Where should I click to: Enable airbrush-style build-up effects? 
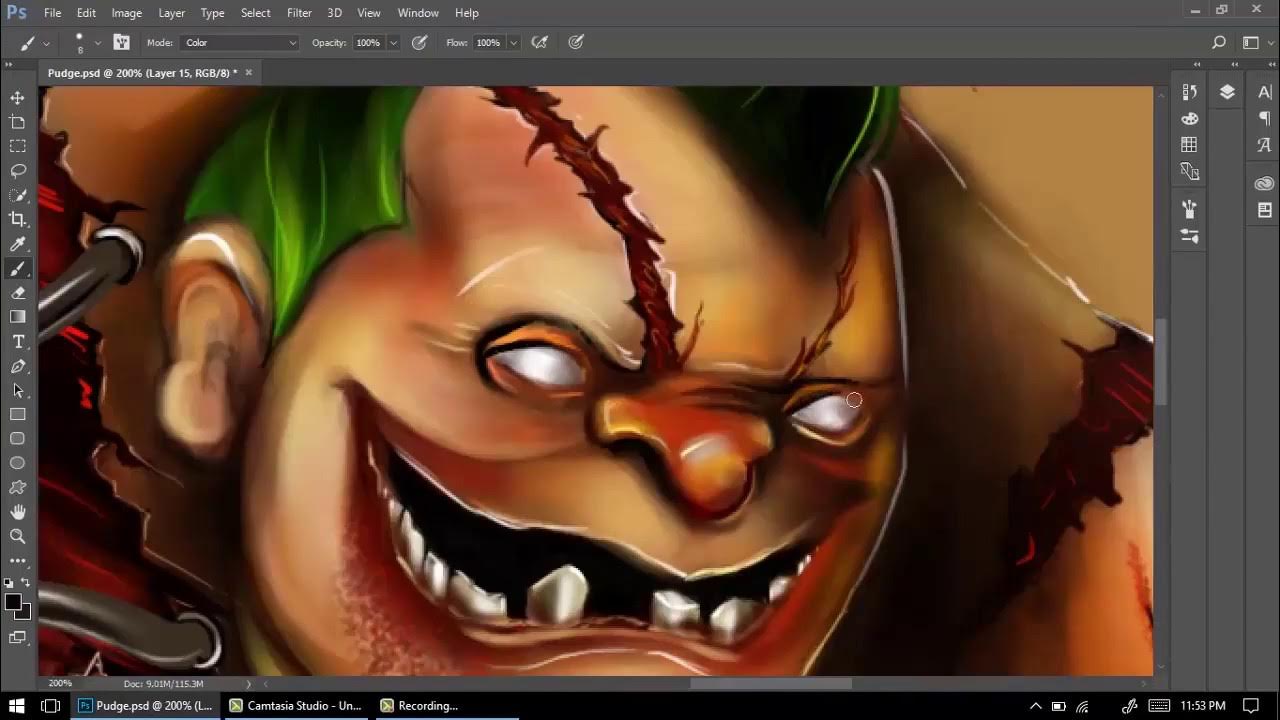point(540,43)
